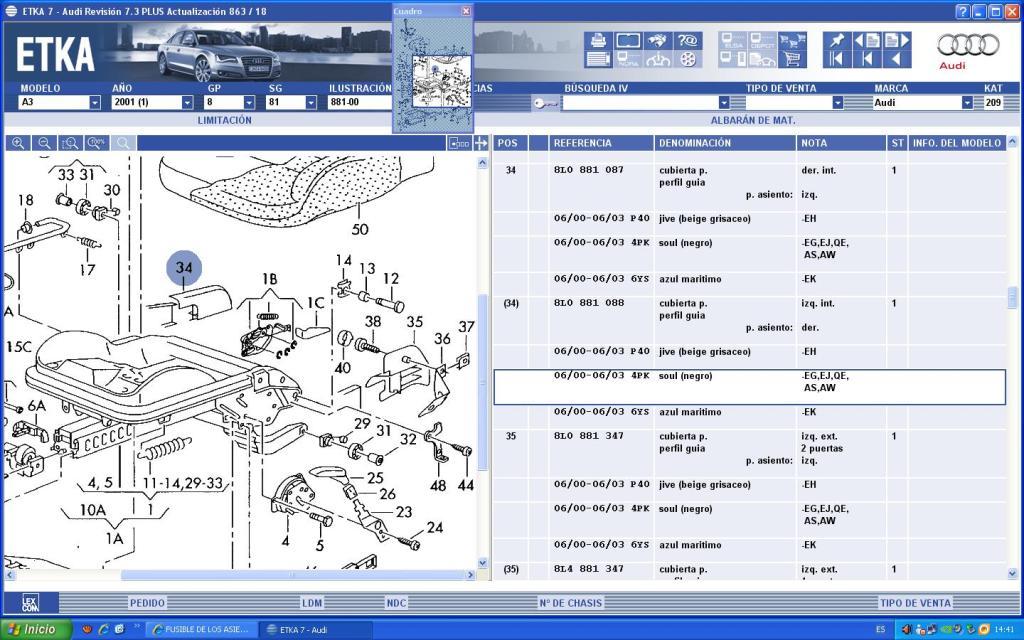
Task: Open the MODELO dropdown showing A3
Action: pyautogui.click(x=95, y=103)
